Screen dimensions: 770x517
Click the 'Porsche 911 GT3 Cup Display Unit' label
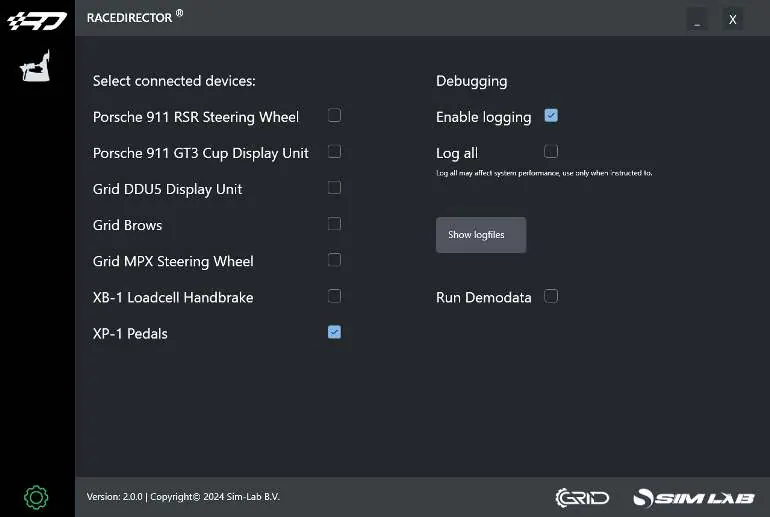[x=201, y=153]
